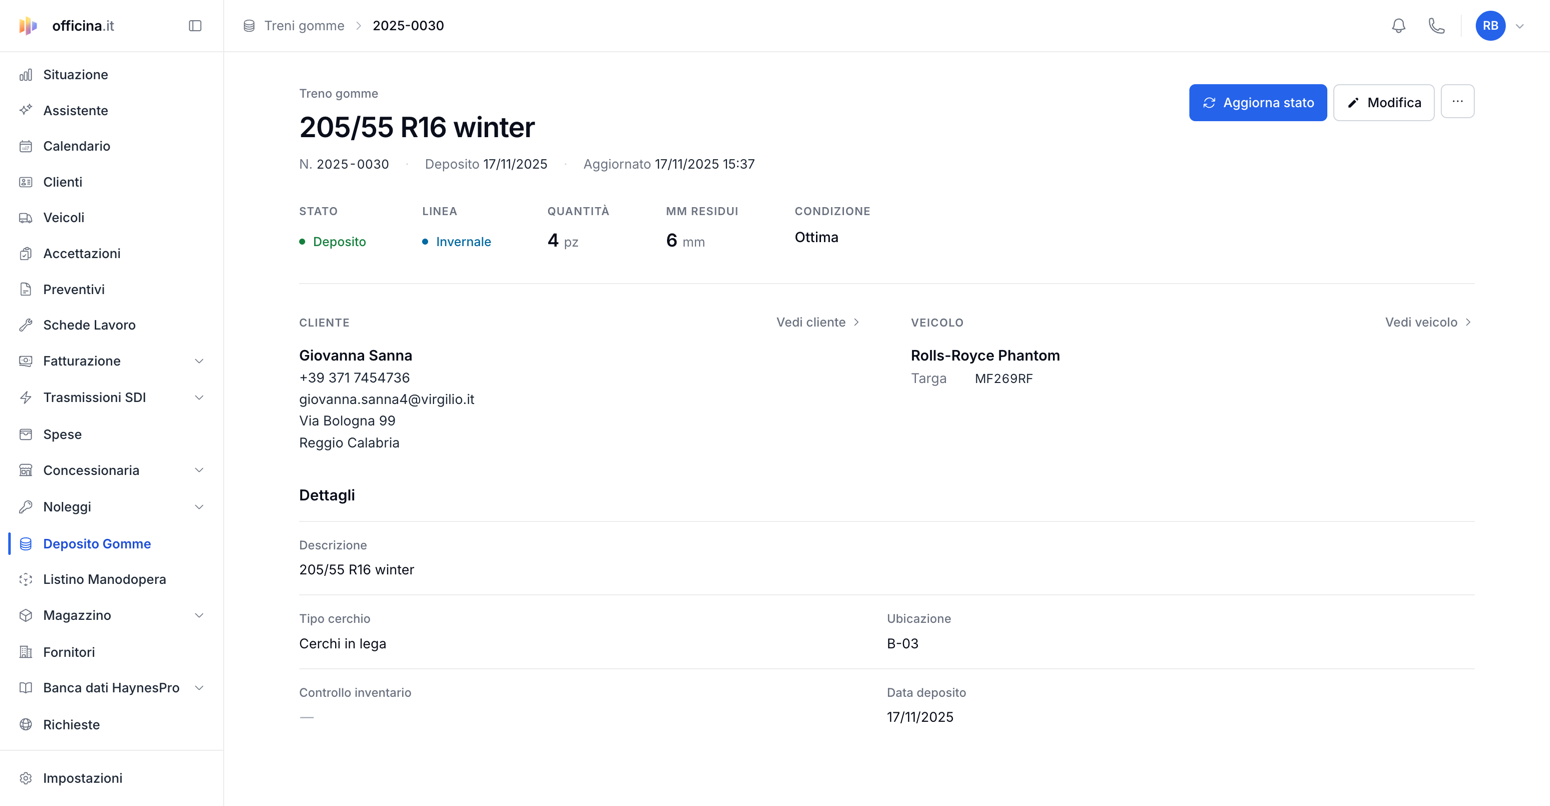Navigate to Treni gomme breadcrumb
Image resolution: width=1550 pixels, height=806 pixels.
click(304, 26)
